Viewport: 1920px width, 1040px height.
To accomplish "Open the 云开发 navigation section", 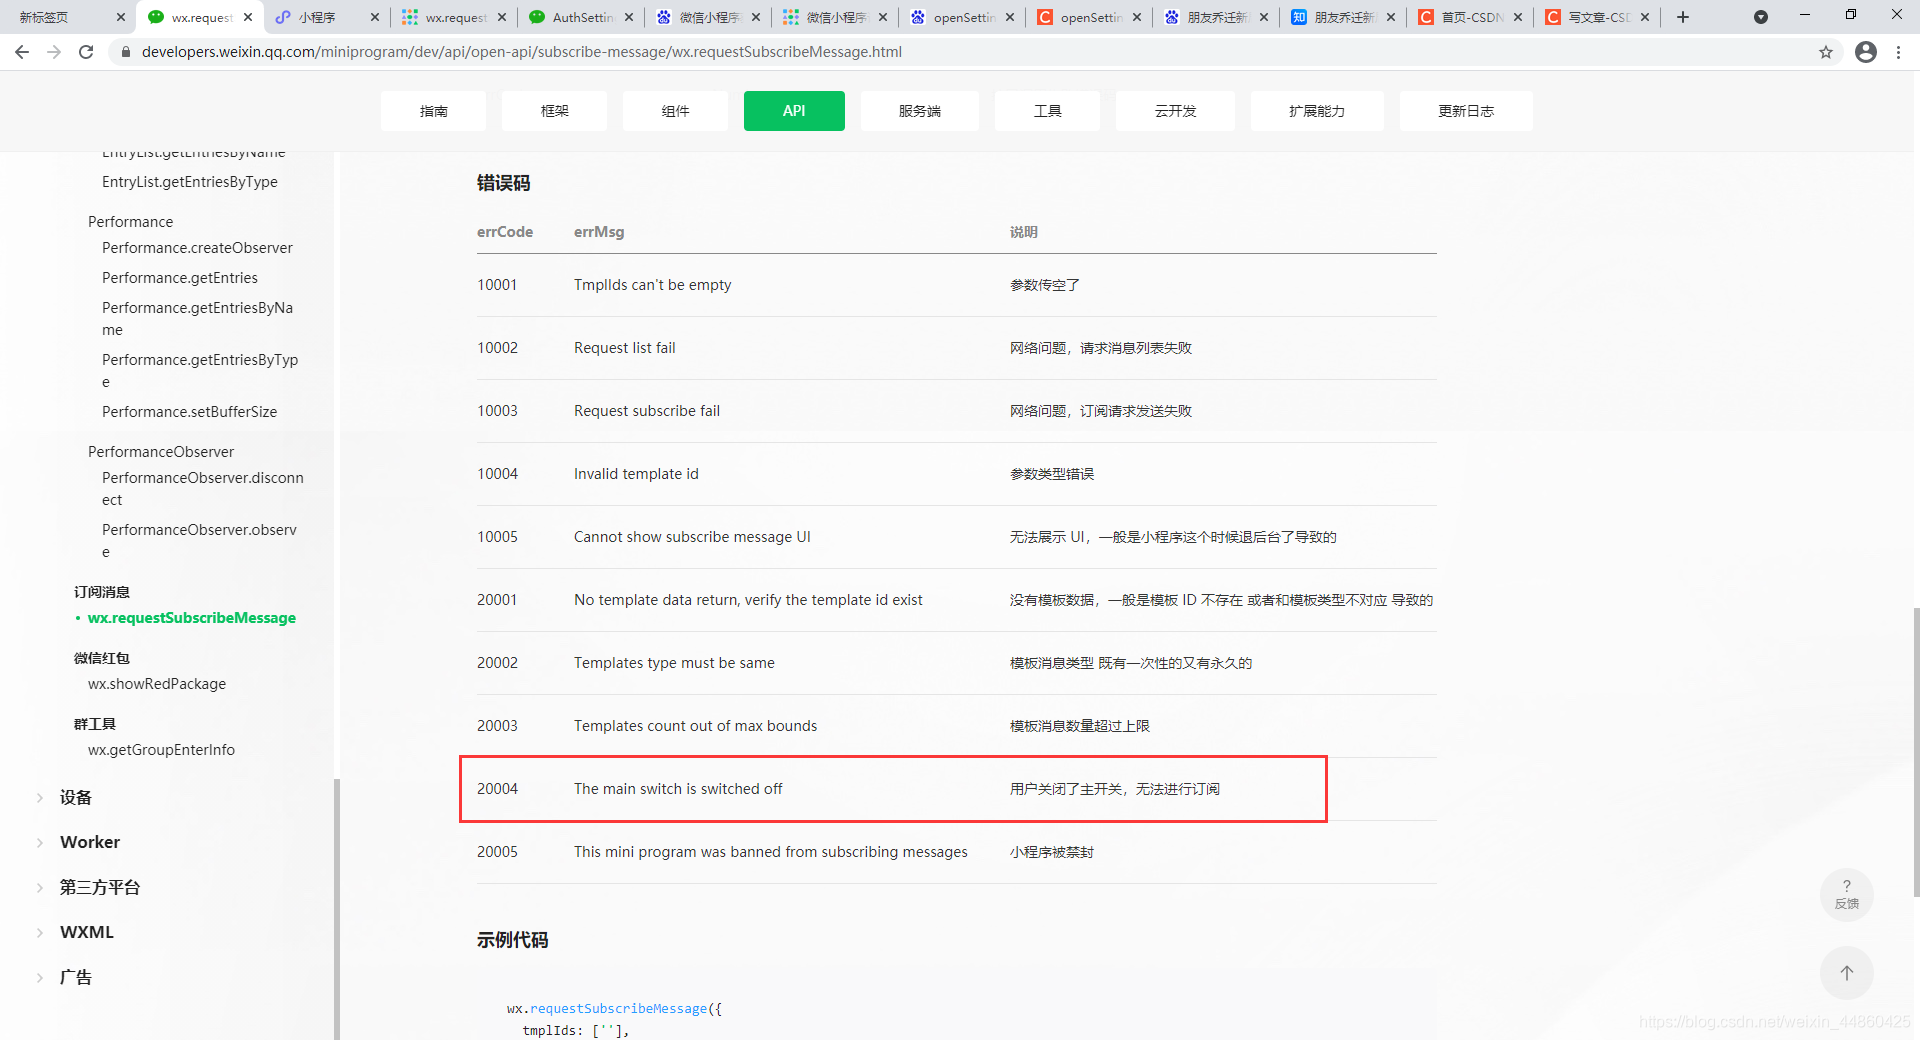I will (1175, 111).
